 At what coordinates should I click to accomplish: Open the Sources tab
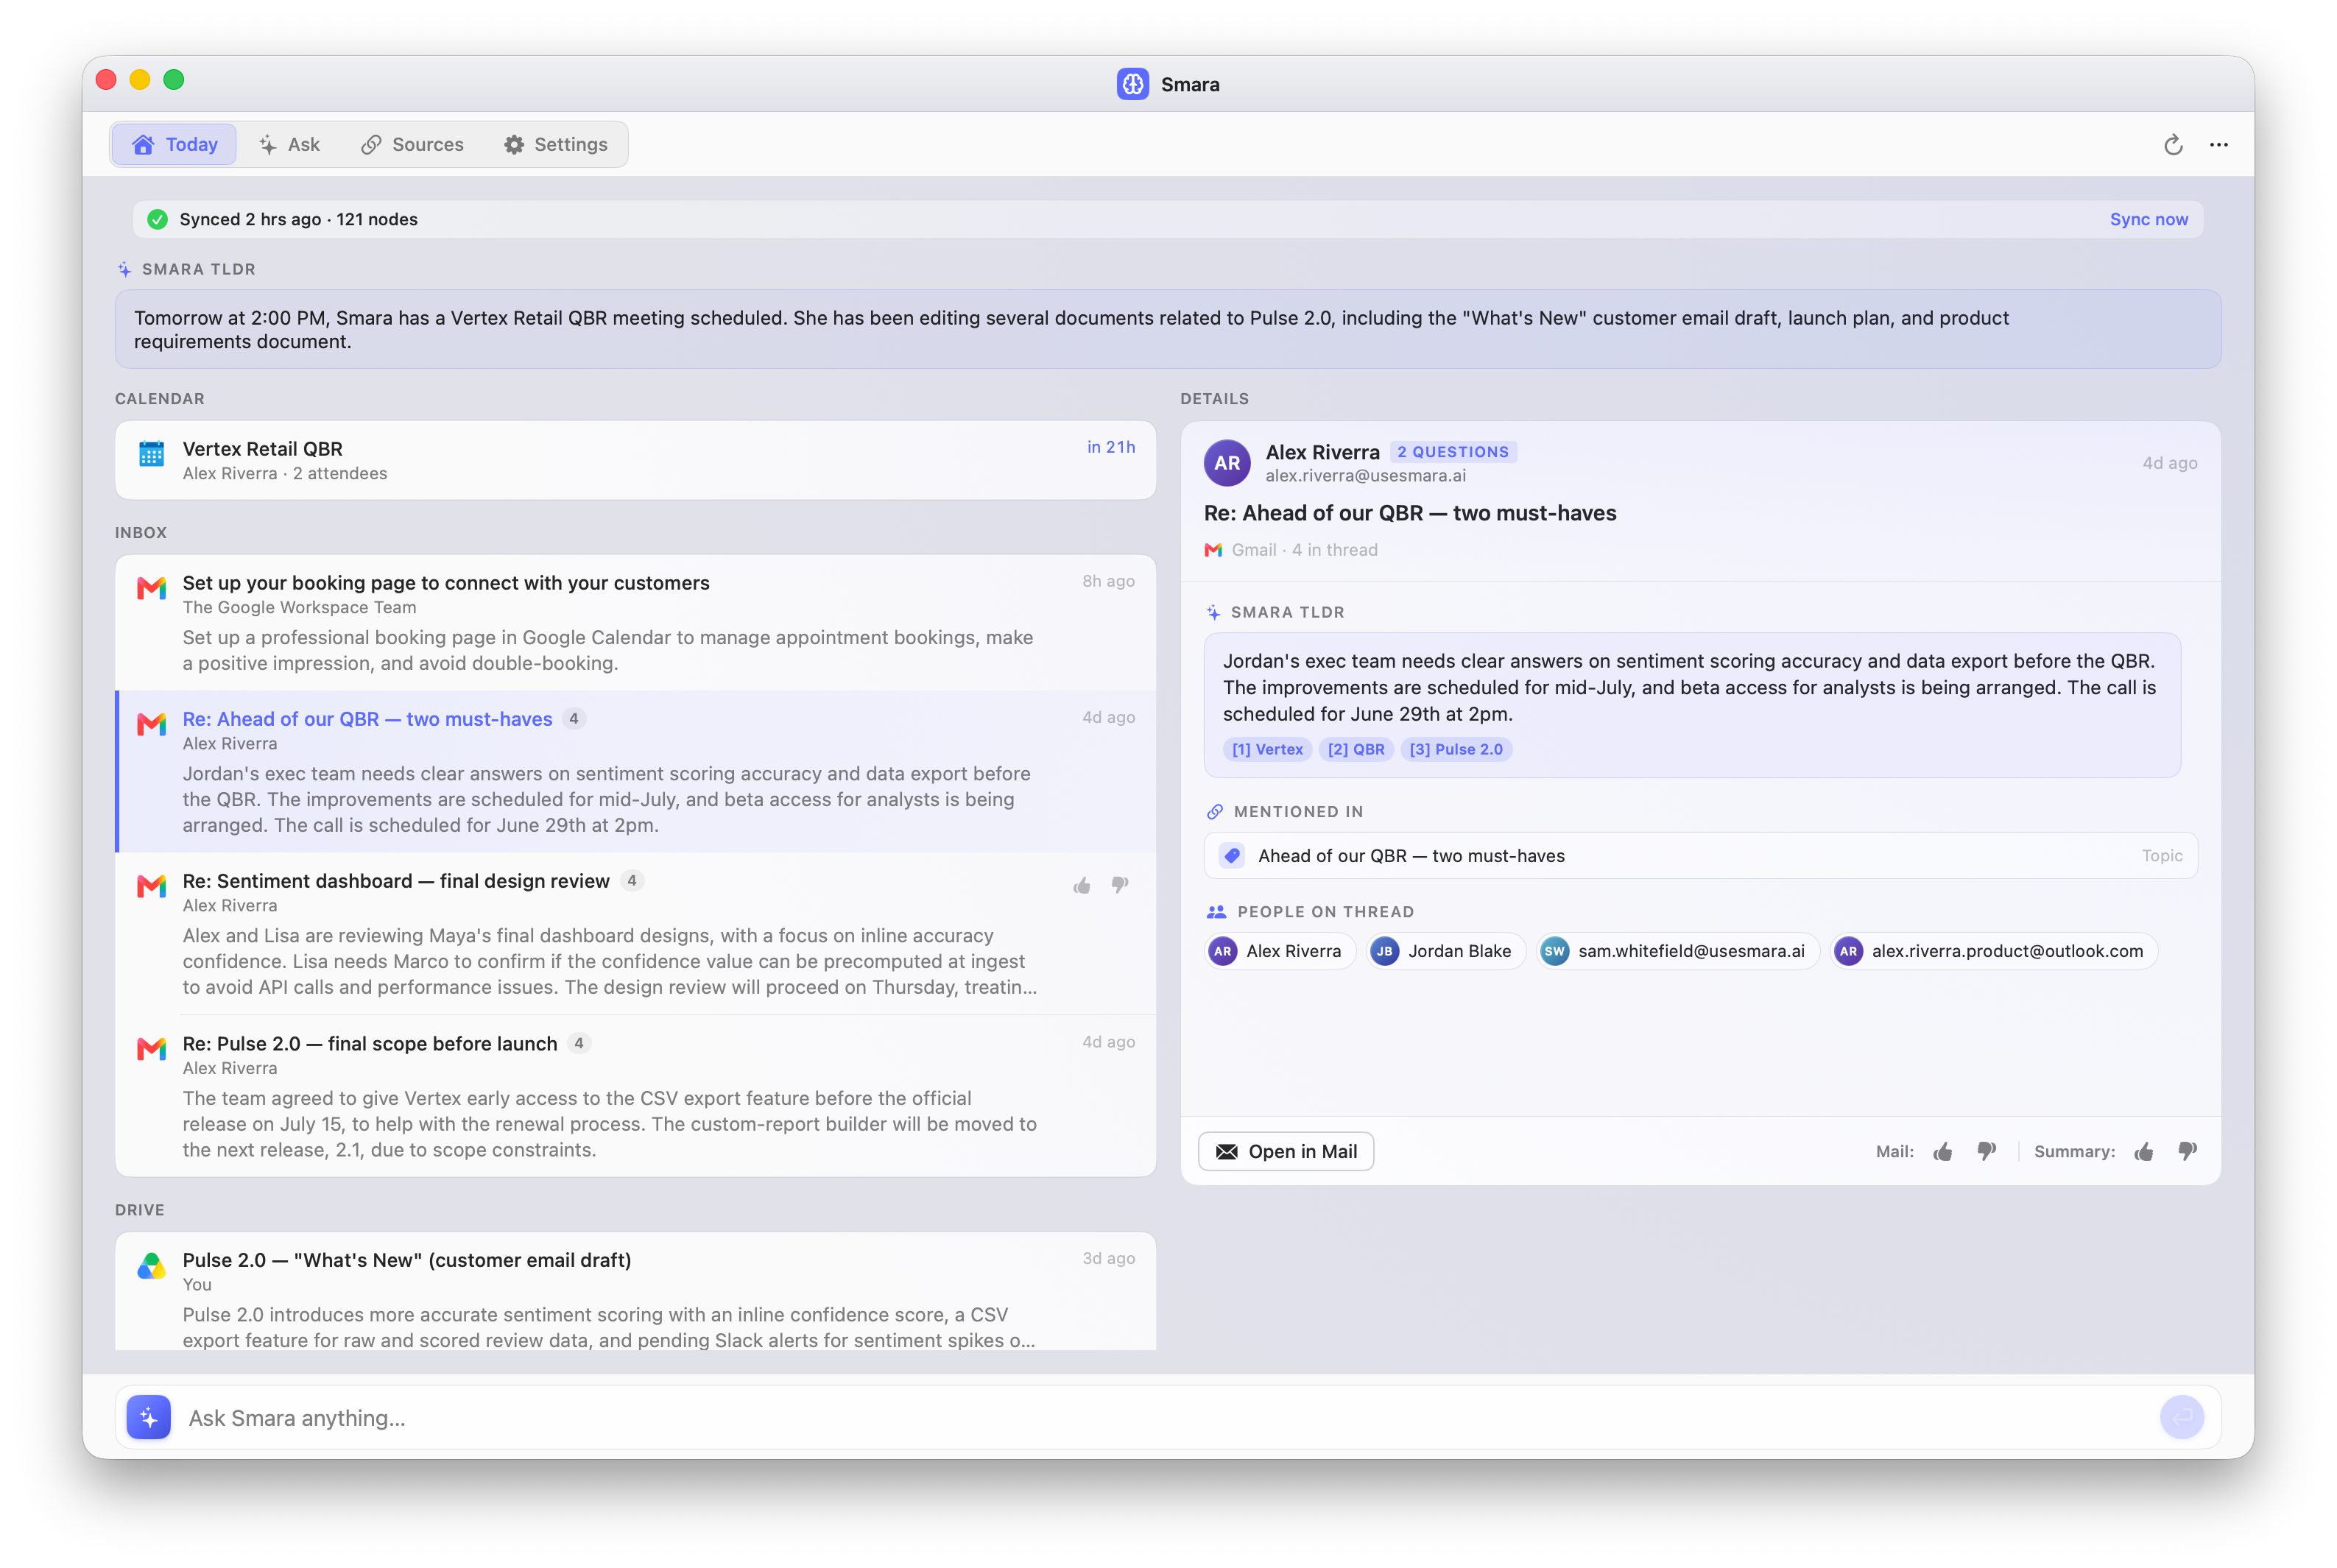click(412, 145)
